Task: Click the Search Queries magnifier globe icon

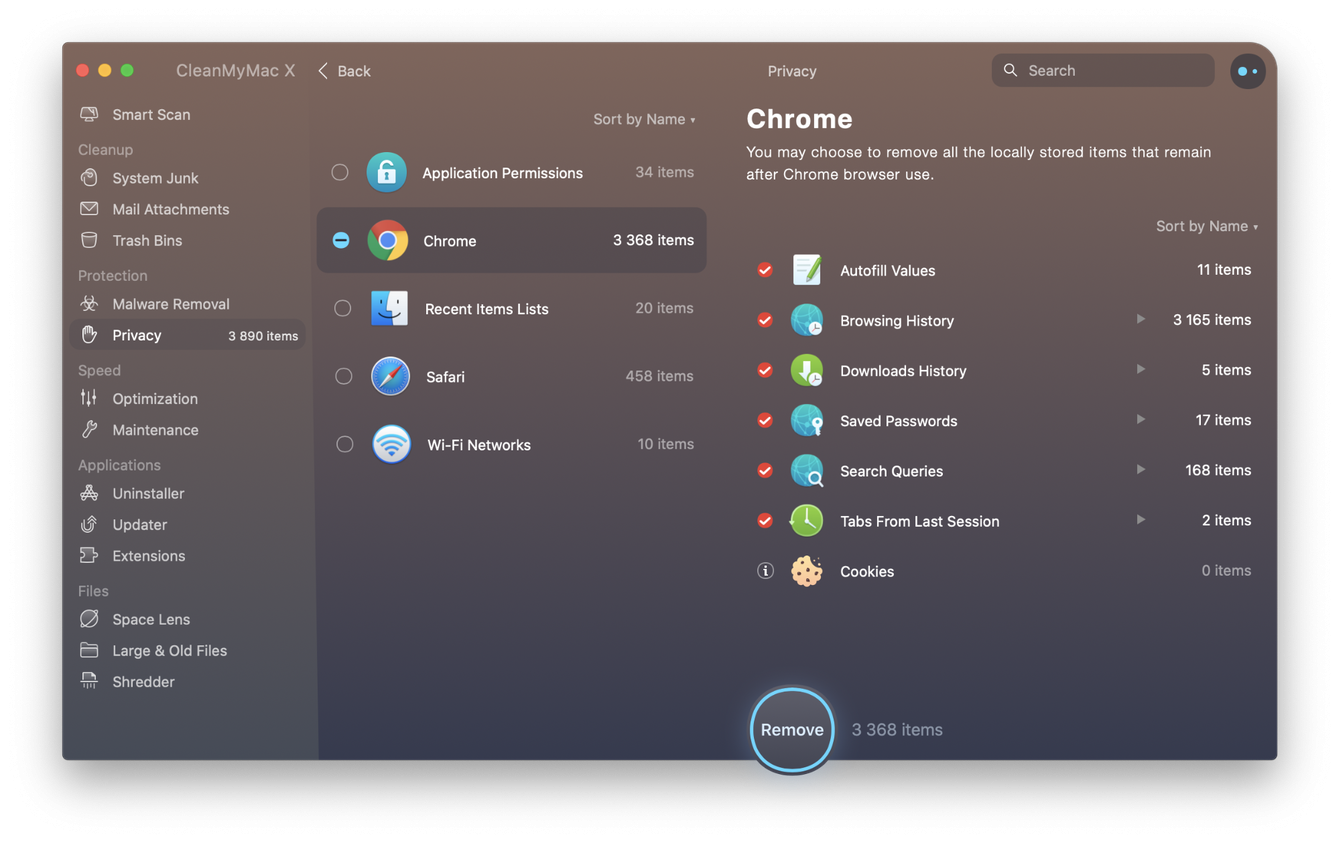Action: [x=807, y=470]
